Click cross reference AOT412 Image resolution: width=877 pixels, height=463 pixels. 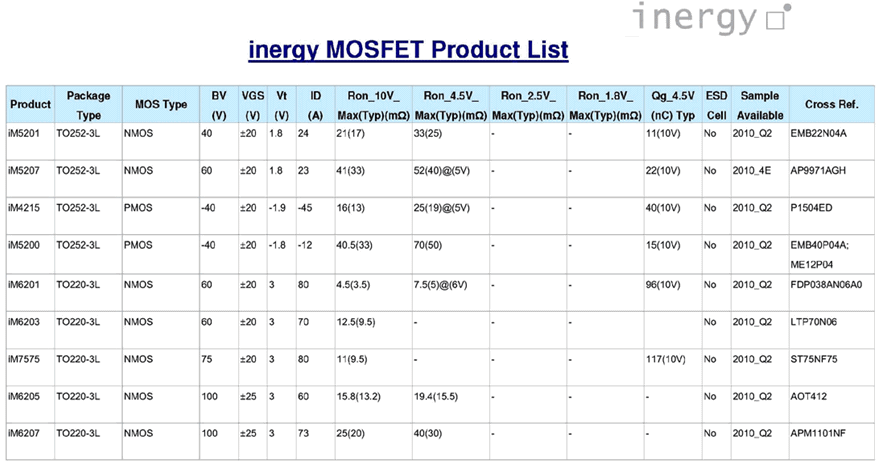(x=808, y=396)
